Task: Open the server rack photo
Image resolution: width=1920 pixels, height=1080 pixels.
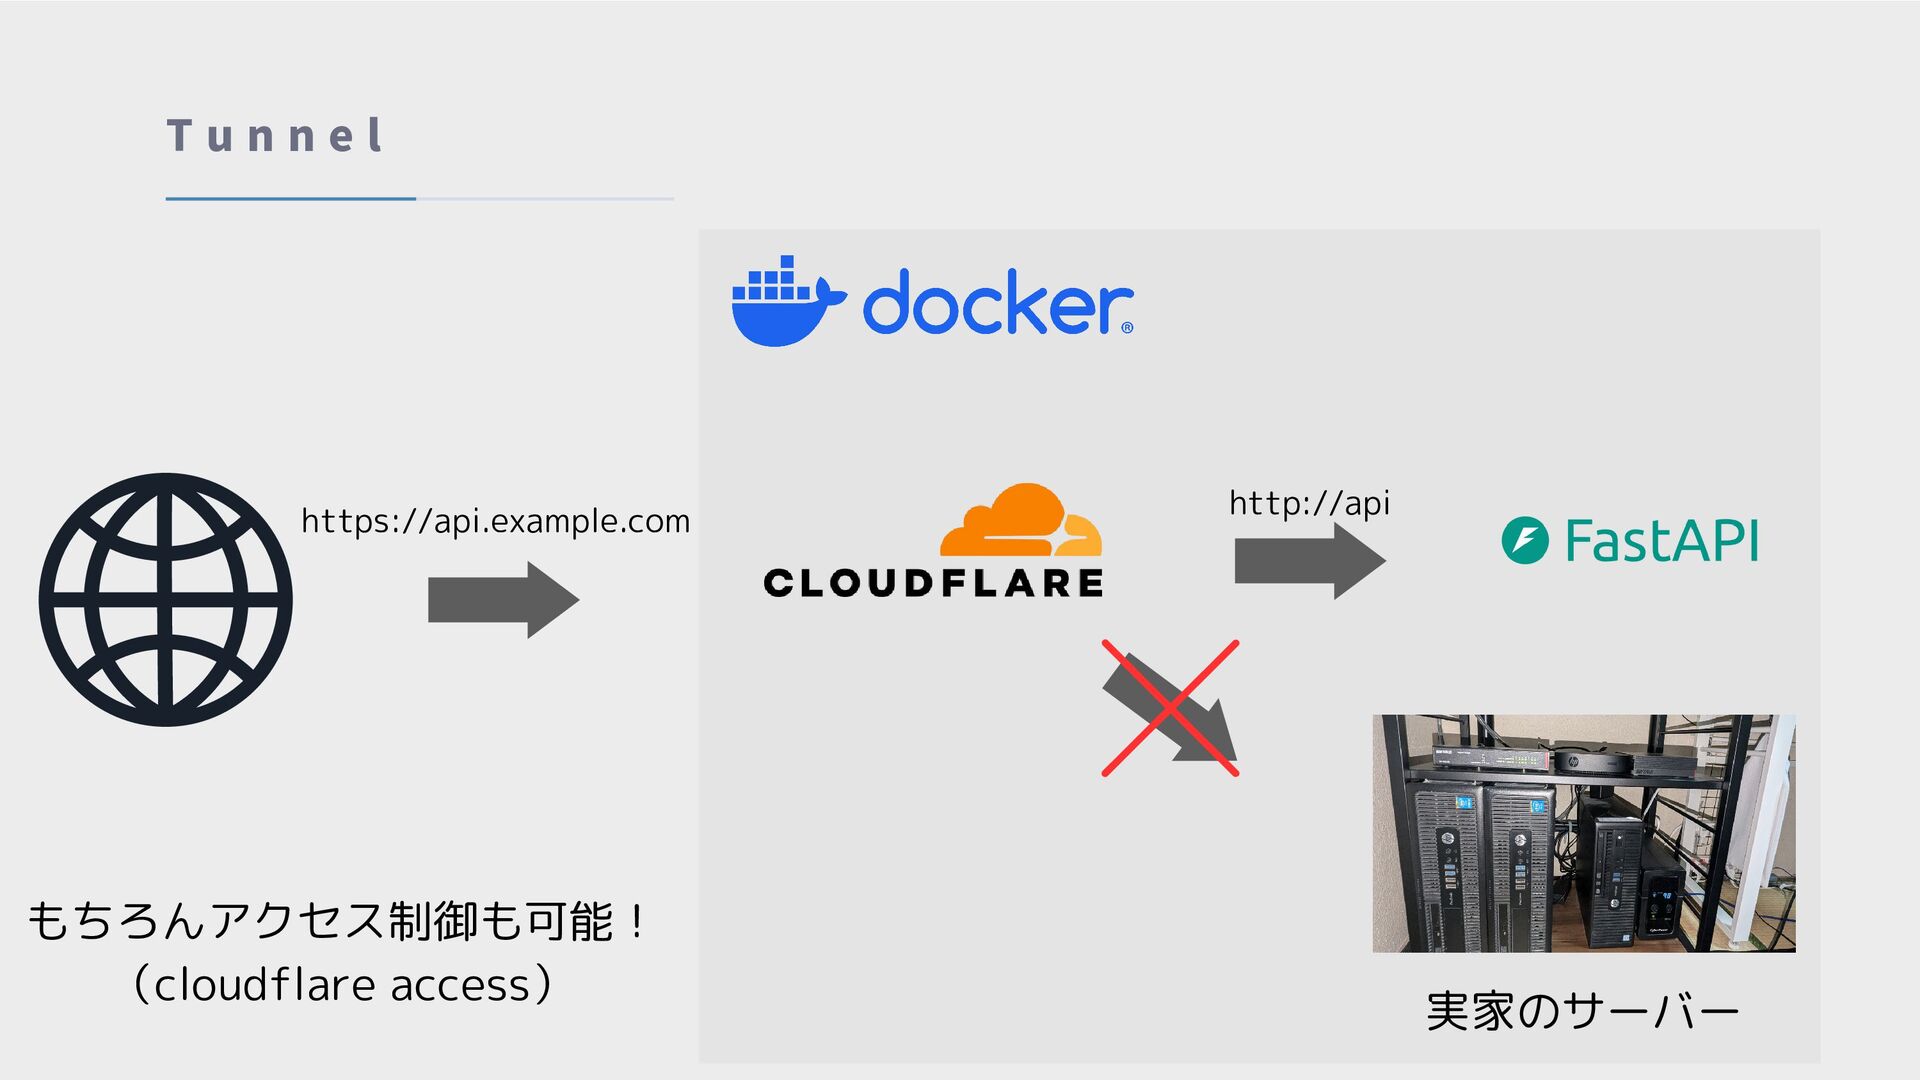Action: 1584,833
